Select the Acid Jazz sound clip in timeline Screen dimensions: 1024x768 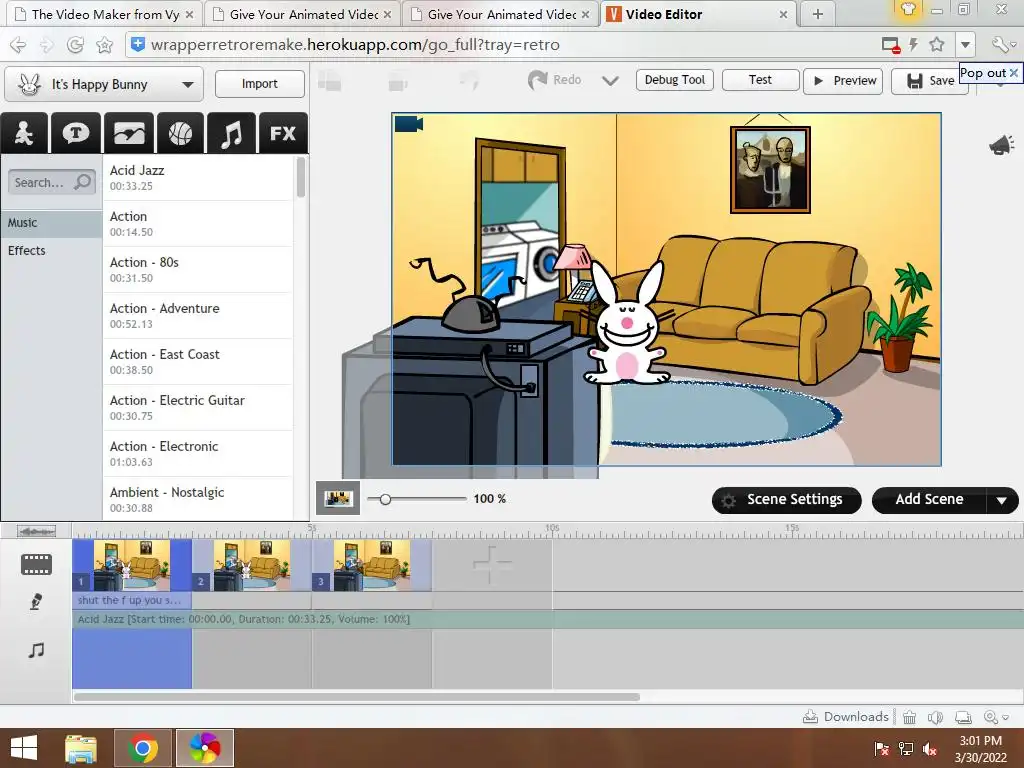547,619
